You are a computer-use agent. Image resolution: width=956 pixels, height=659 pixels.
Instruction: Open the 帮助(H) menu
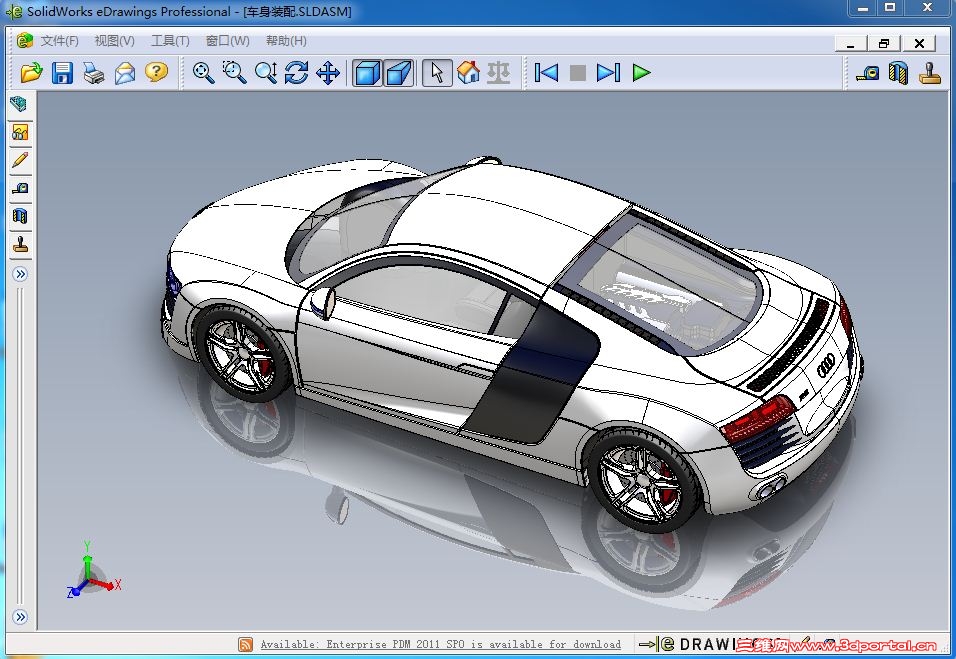click(x=286, y=41)
